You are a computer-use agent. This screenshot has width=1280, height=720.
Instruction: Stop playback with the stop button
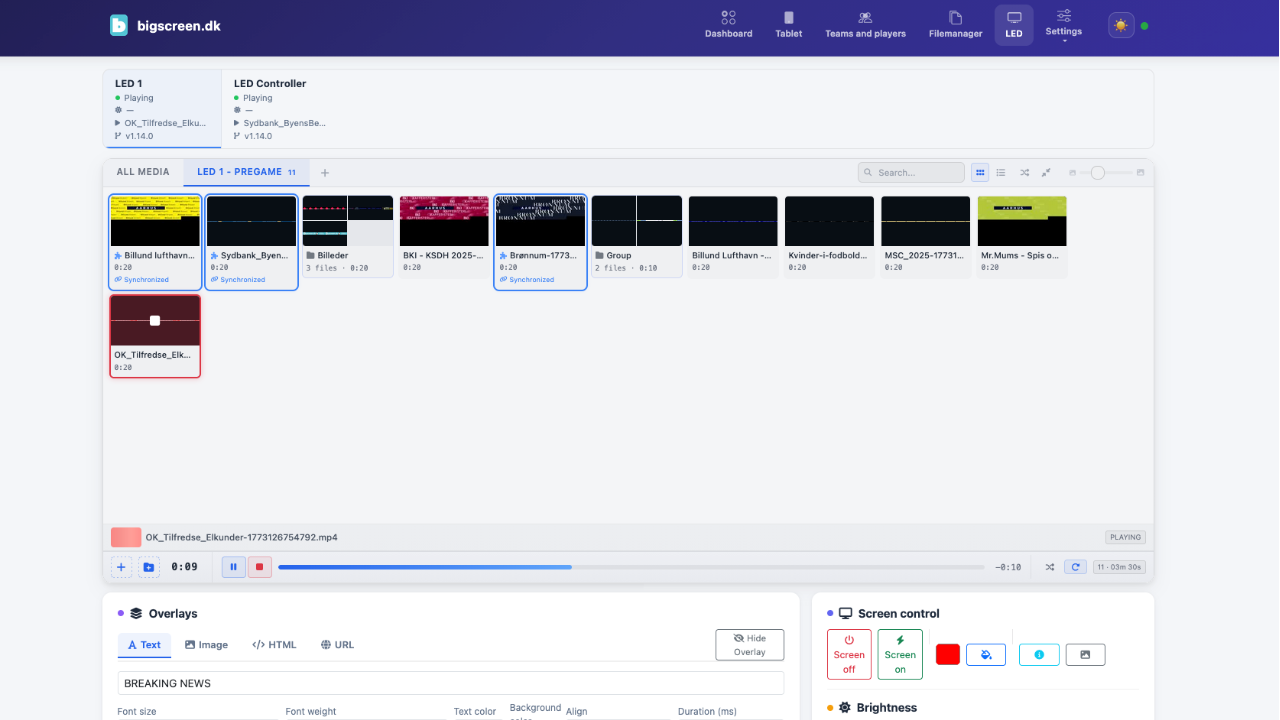click(x=259, y=566)
